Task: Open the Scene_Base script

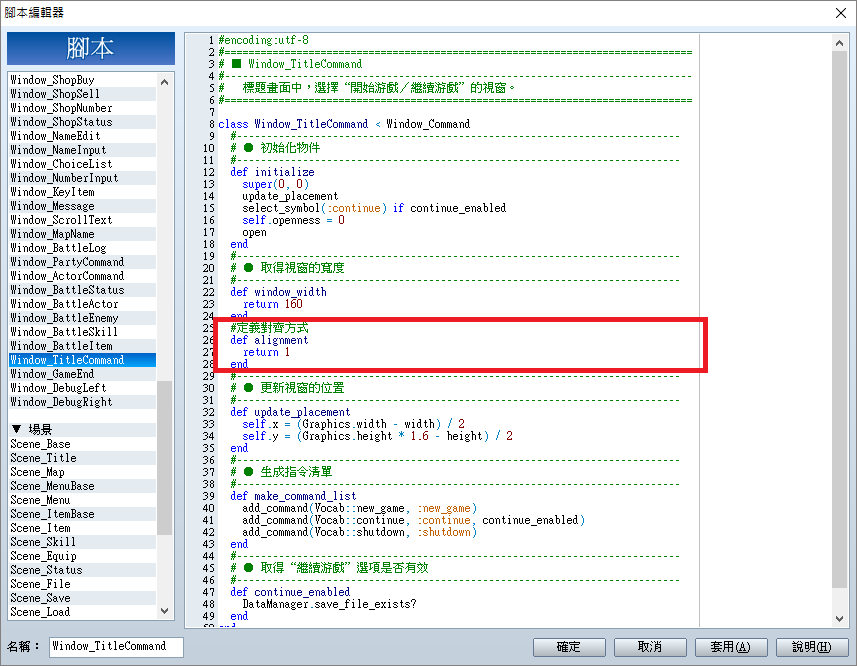Action: click(83, 444)
